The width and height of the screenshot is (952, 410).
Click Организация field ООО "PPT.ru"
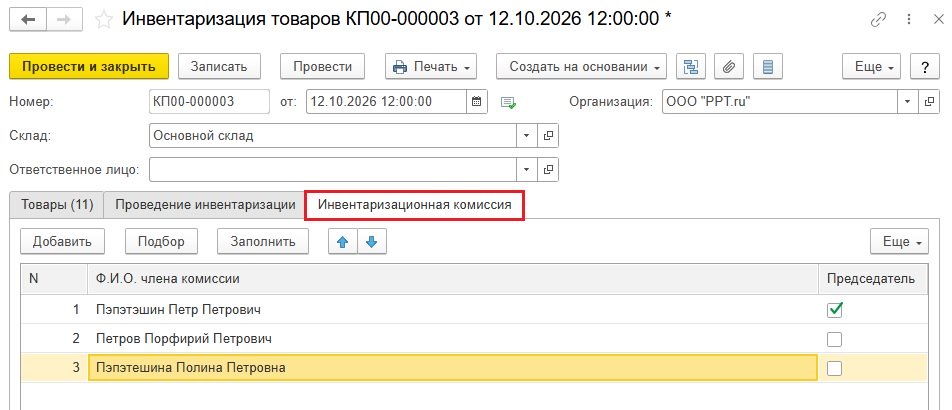click(780, 101)
